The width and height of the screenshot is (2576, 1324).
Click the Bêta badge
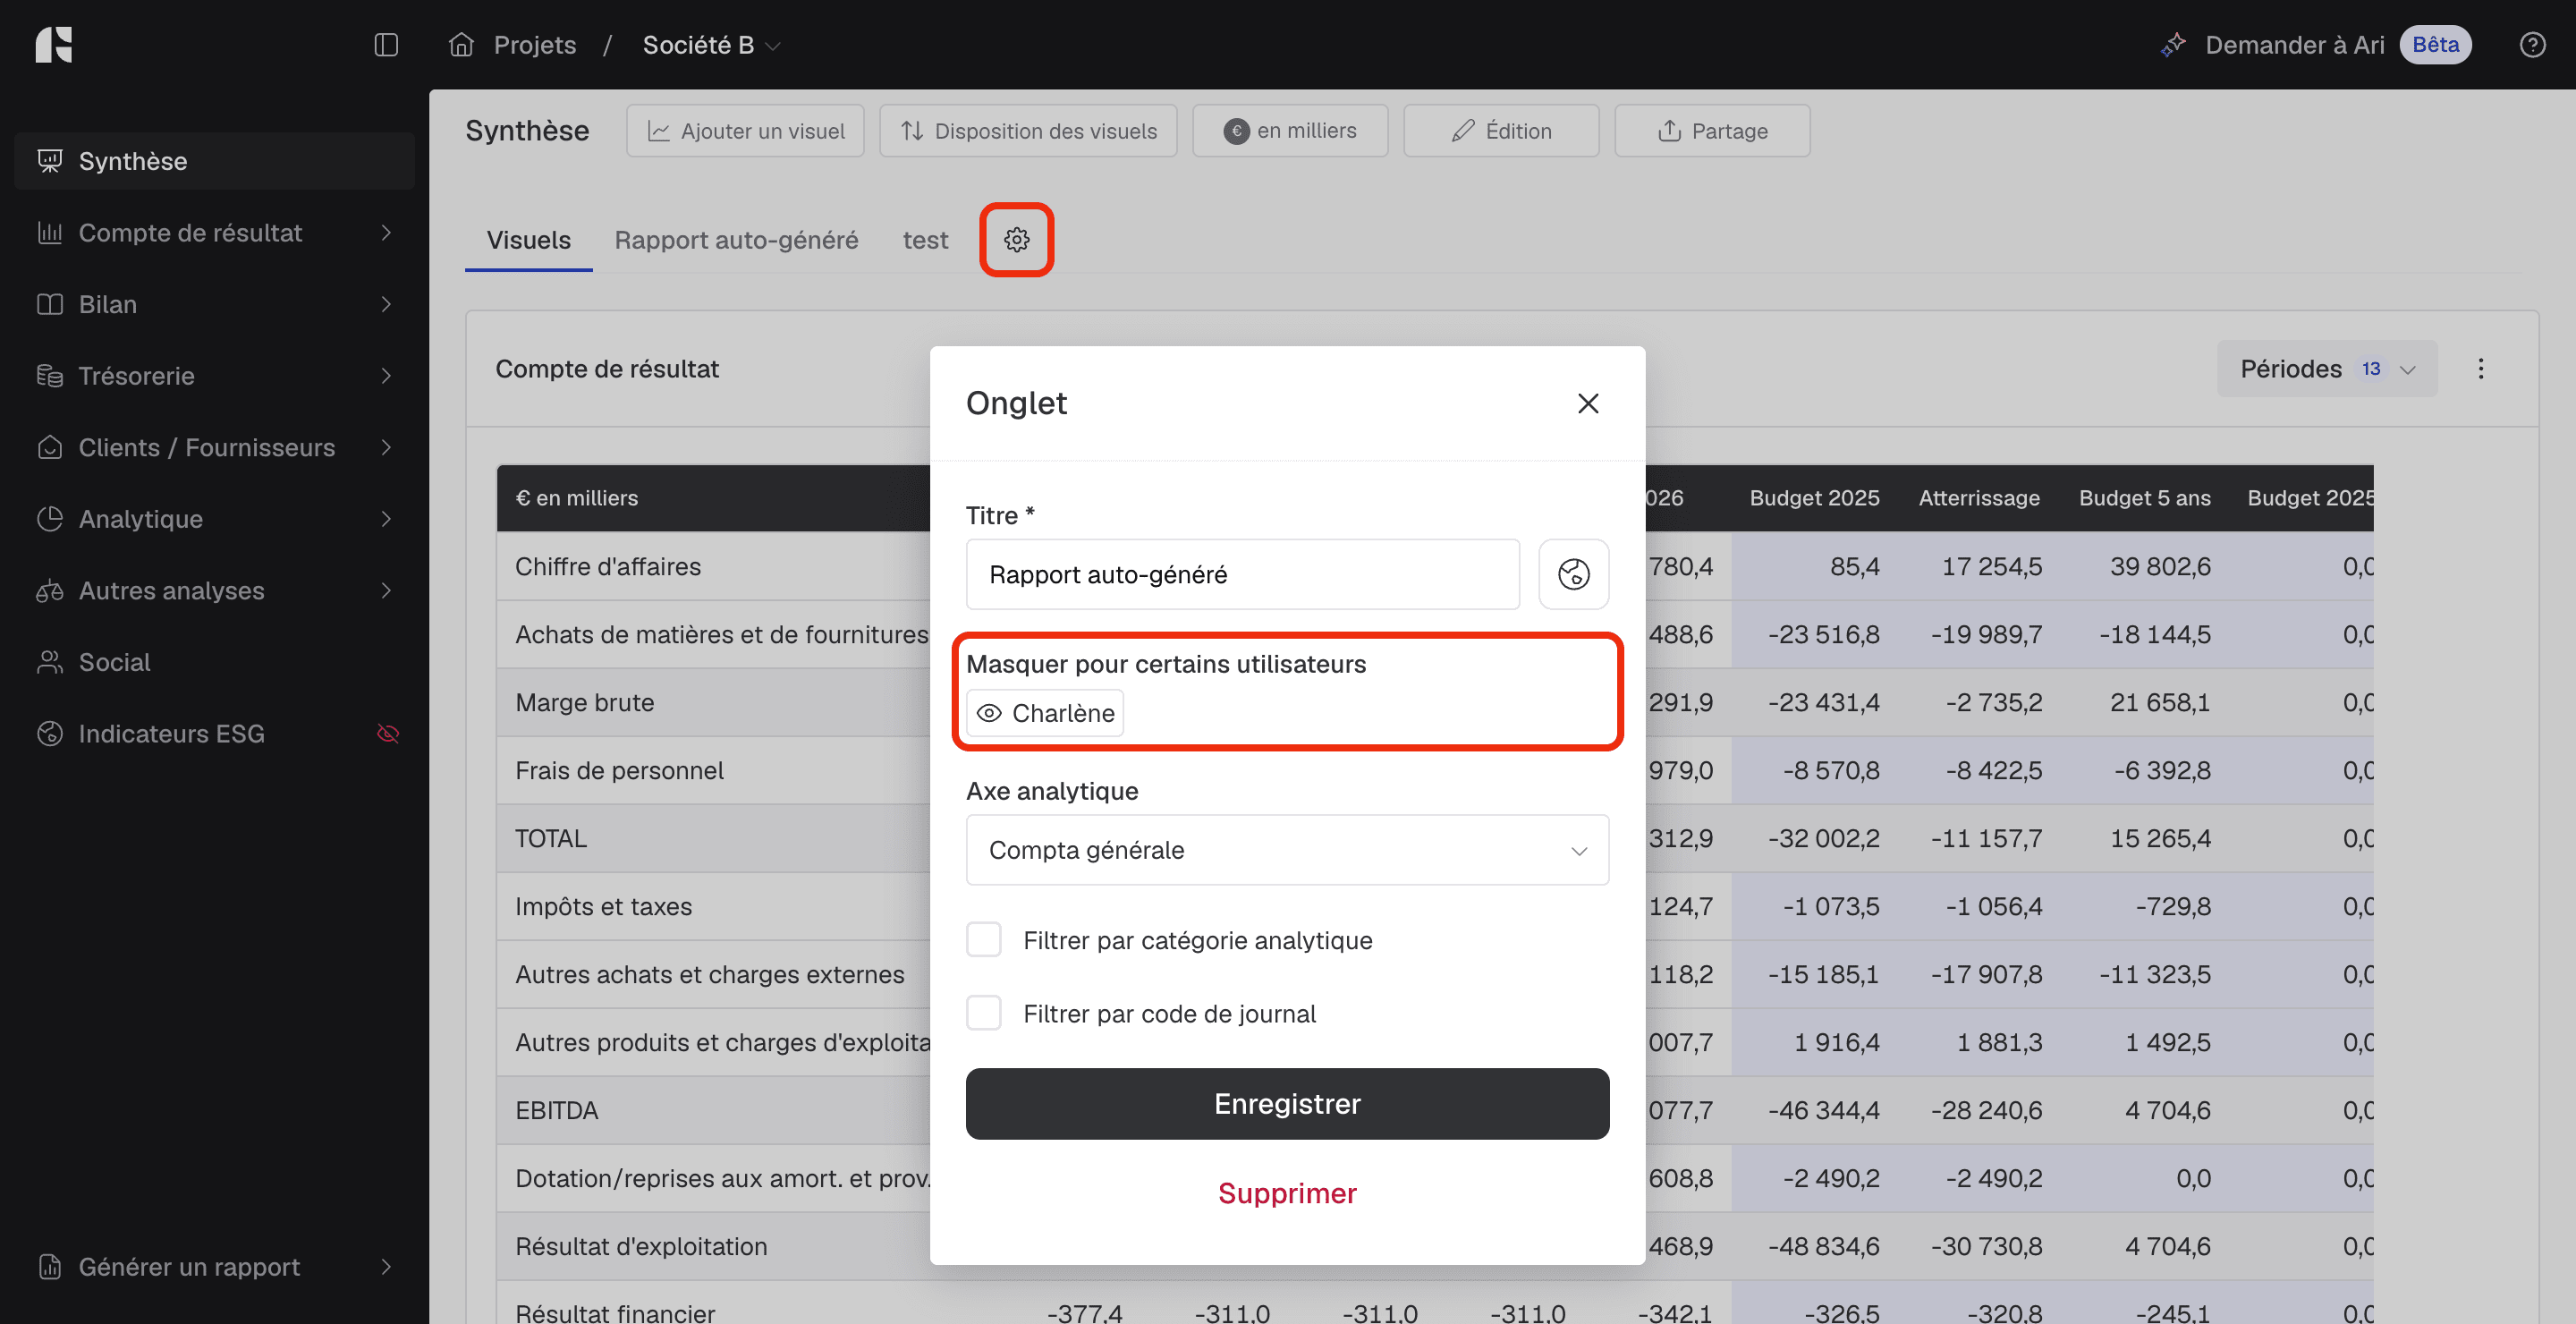(x=2435, y=45)
